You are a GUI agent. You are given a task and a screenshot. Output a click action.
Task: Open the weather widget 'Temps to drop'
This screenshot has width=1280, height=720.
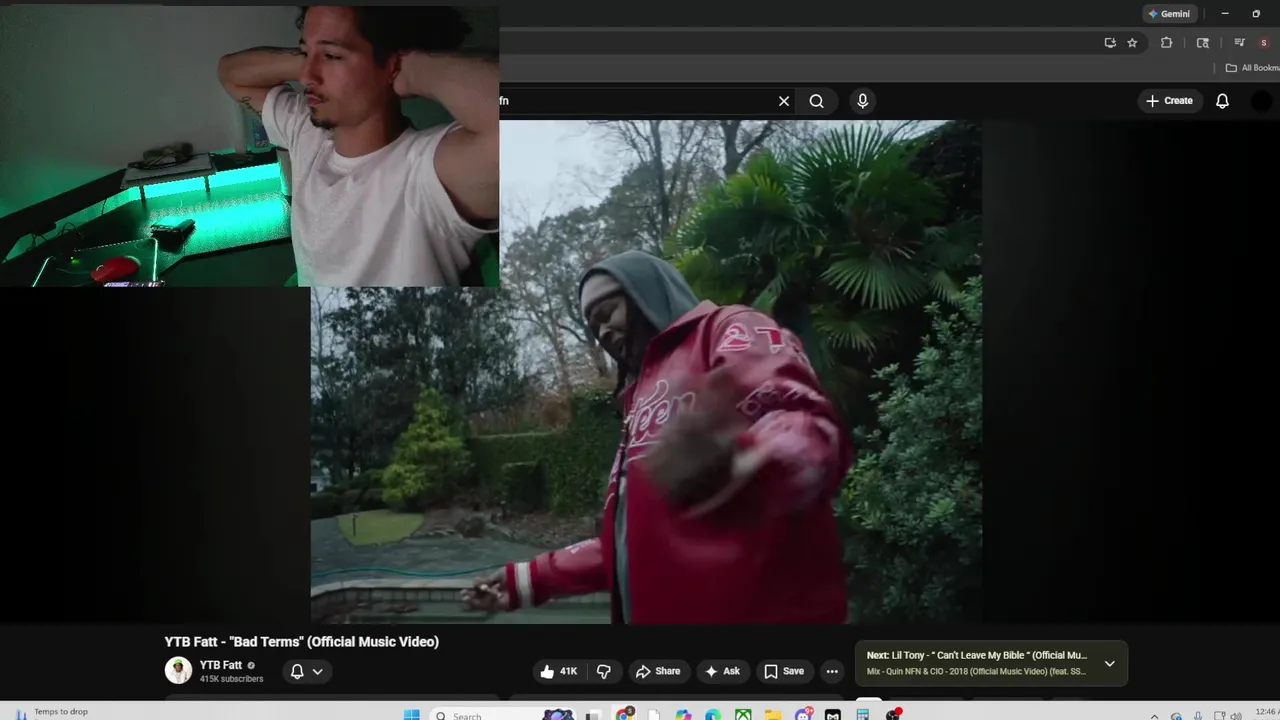pyautogui.click(x=50, y=714)
